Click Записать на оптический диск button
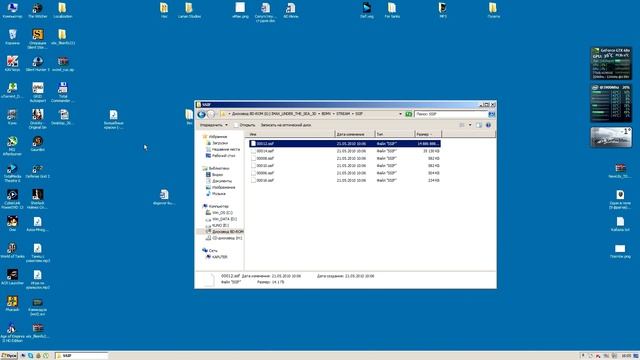This screenshot has height=360, width=640. point(286,125)
